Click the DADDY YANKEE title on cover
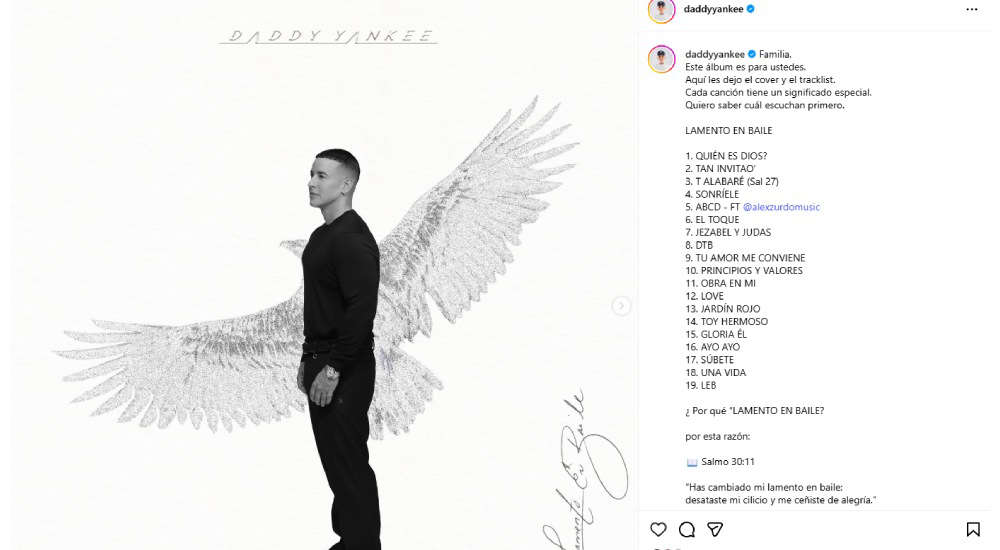The image size is (1000, 550). pyautogui.click(x=330, y=36)
